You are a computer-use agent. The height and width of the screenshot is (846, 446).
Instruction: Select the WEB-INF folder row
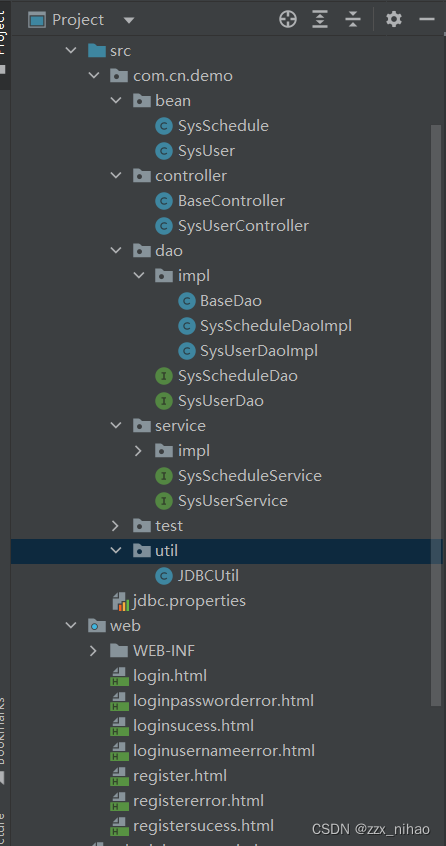(227, 651)
